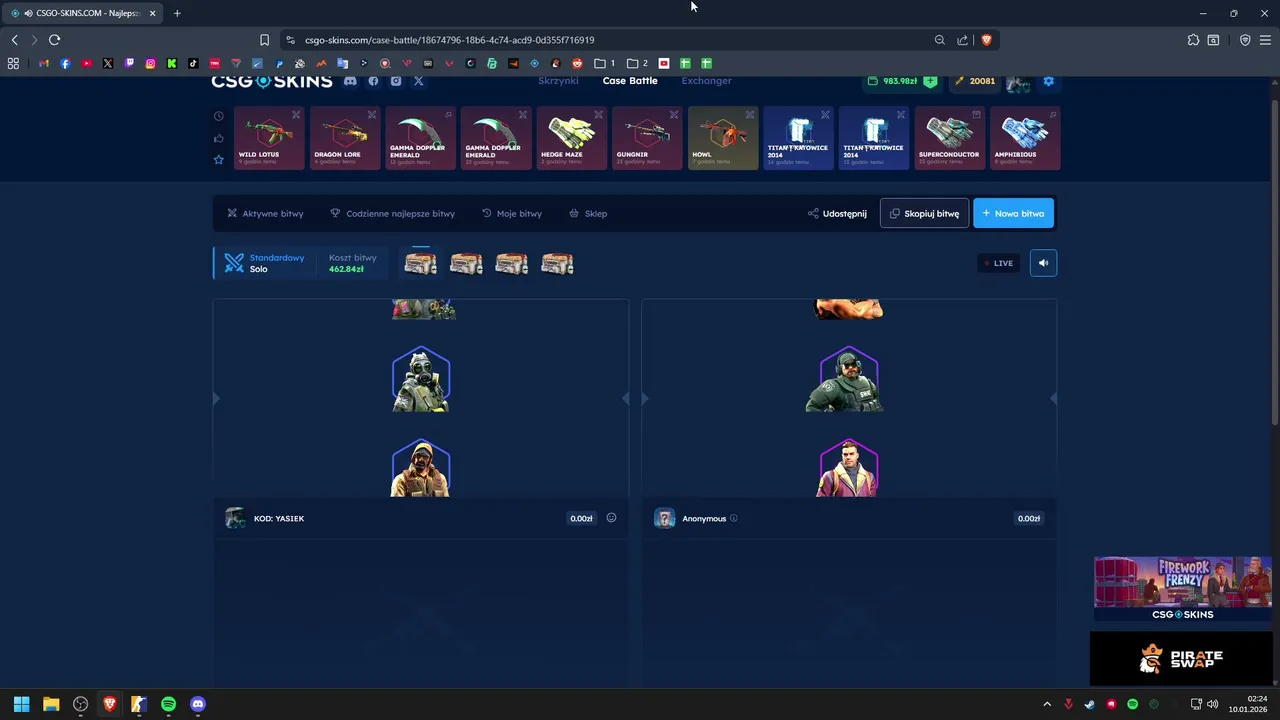Image resolution: width=1280 pixels, height=720 pixels.
Task: Open the Amphibious gloves drop card
Action: click(x=1025, y=138)
